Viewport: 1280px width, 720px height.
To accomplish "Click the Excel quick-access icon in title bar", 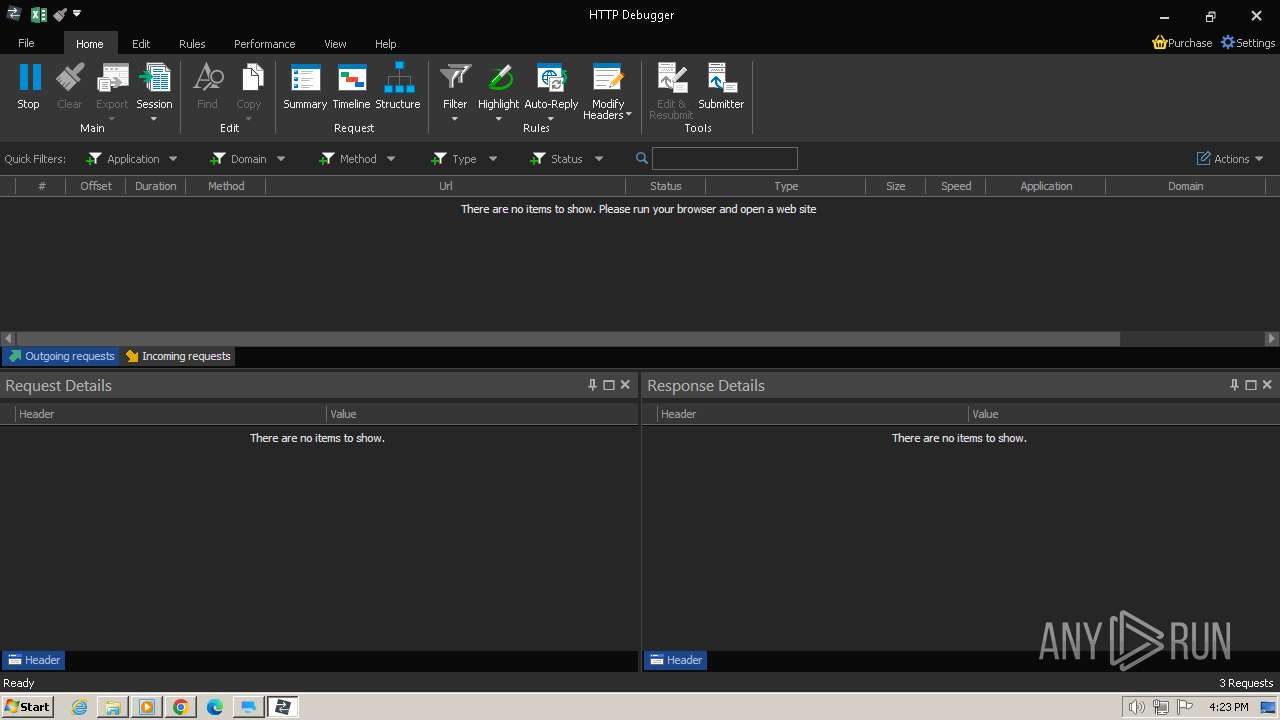I will tap(39, 14).
